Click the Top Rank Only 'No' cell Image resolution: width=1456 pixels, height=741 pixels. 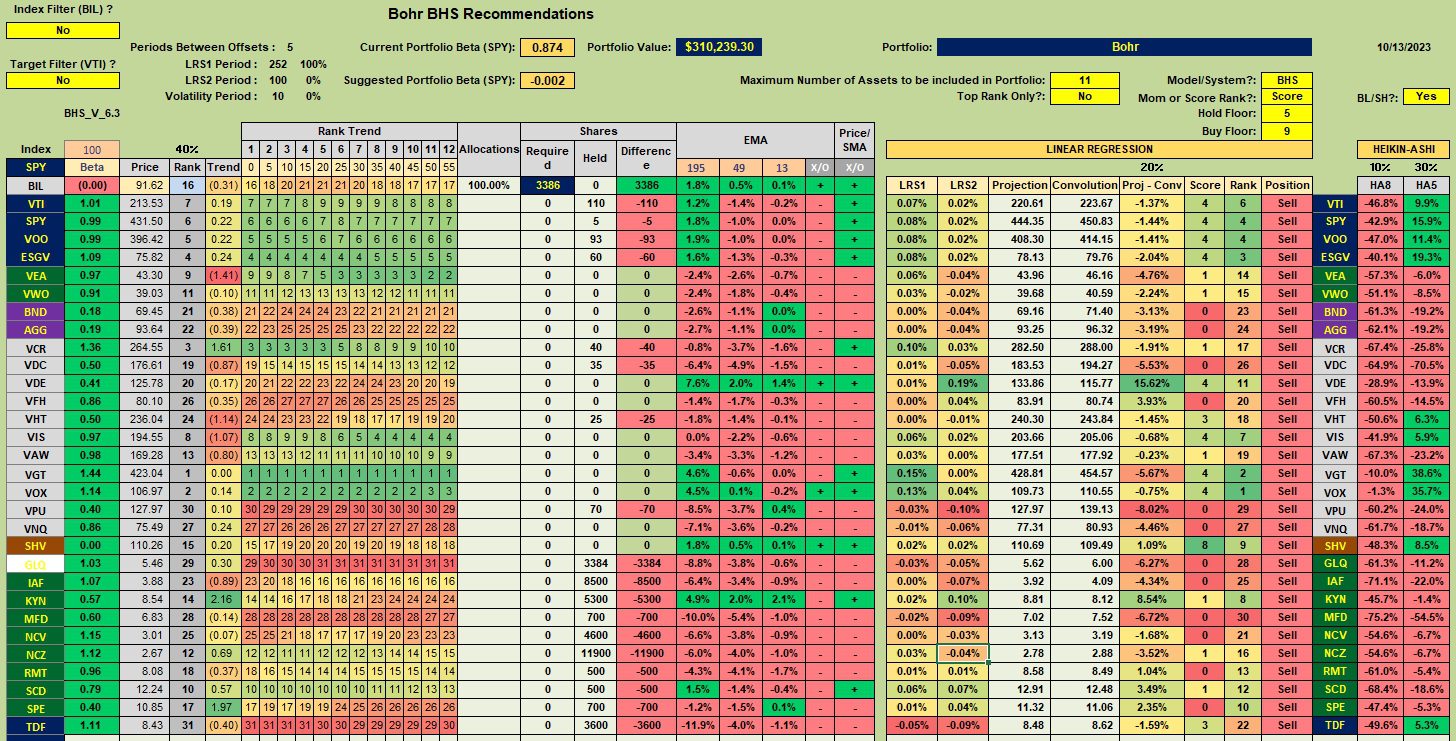click(x=1085, y=96)
